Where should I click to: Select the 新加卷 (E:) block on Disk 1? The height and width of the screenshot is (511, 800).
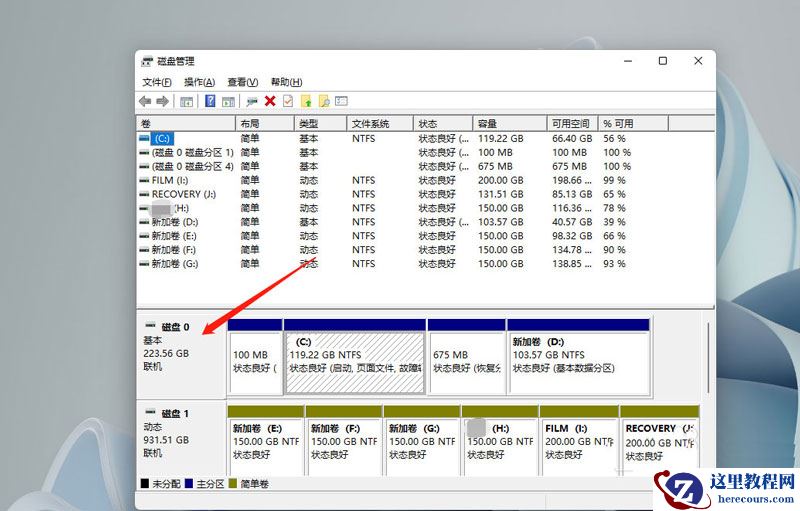(x=266, y=441)
